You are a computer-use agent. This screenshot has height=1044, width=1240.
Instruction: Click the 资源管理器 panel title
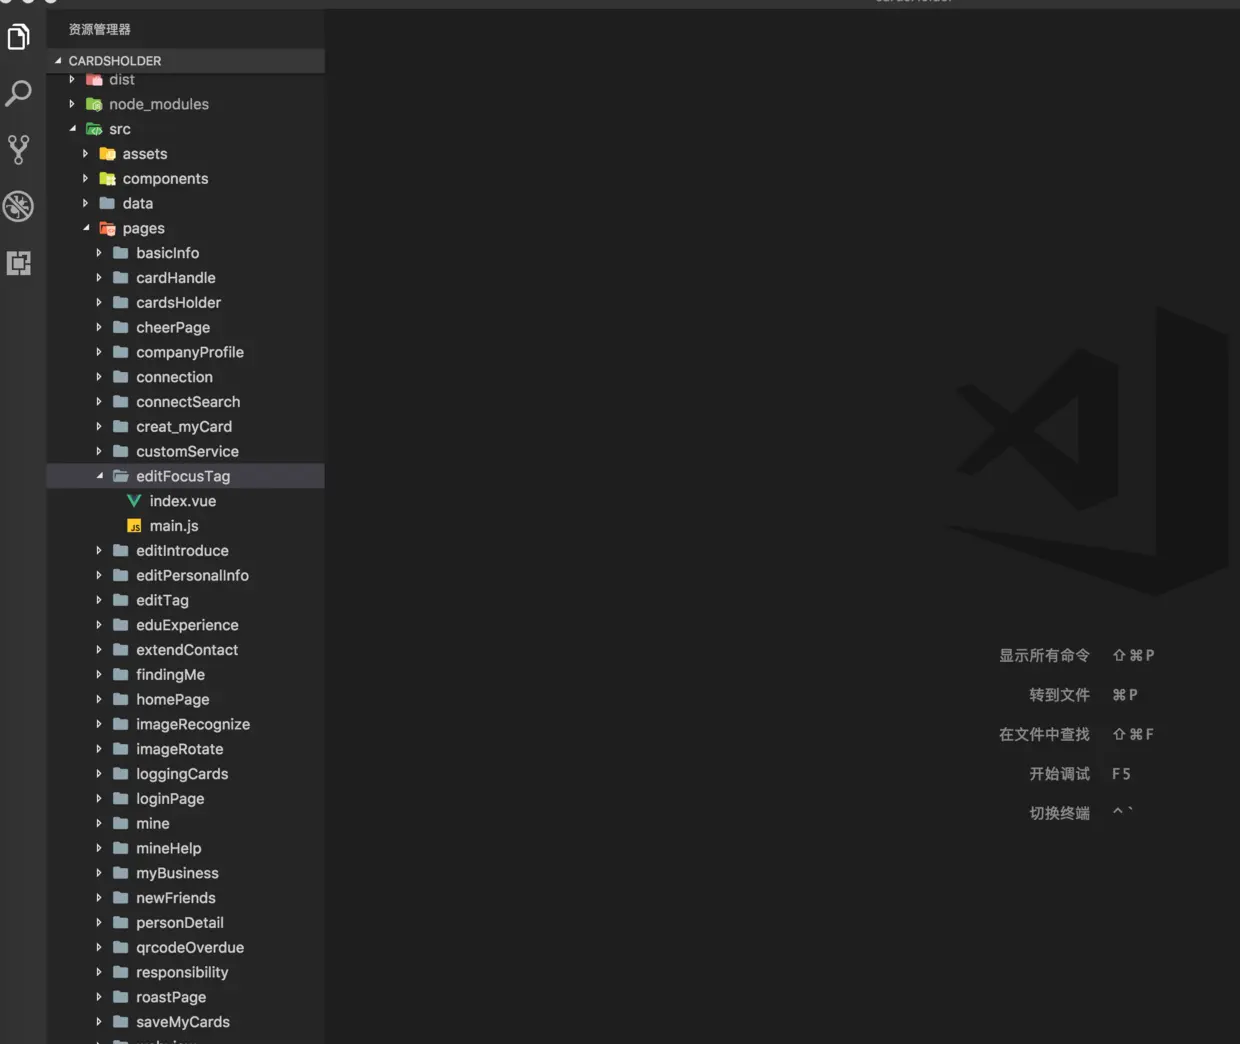point(99,30)
